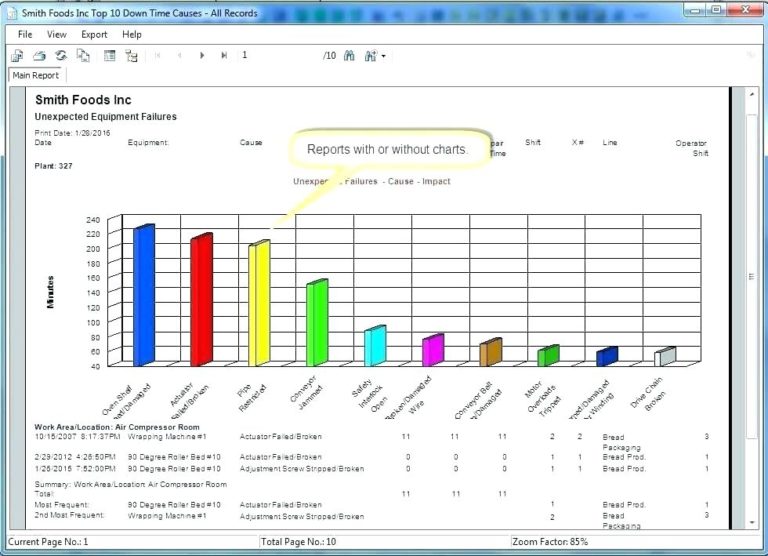Click the 'Smith Foods Inc' report heading
768x556 pixels.
pyautogui.click(x=83, y=100)
